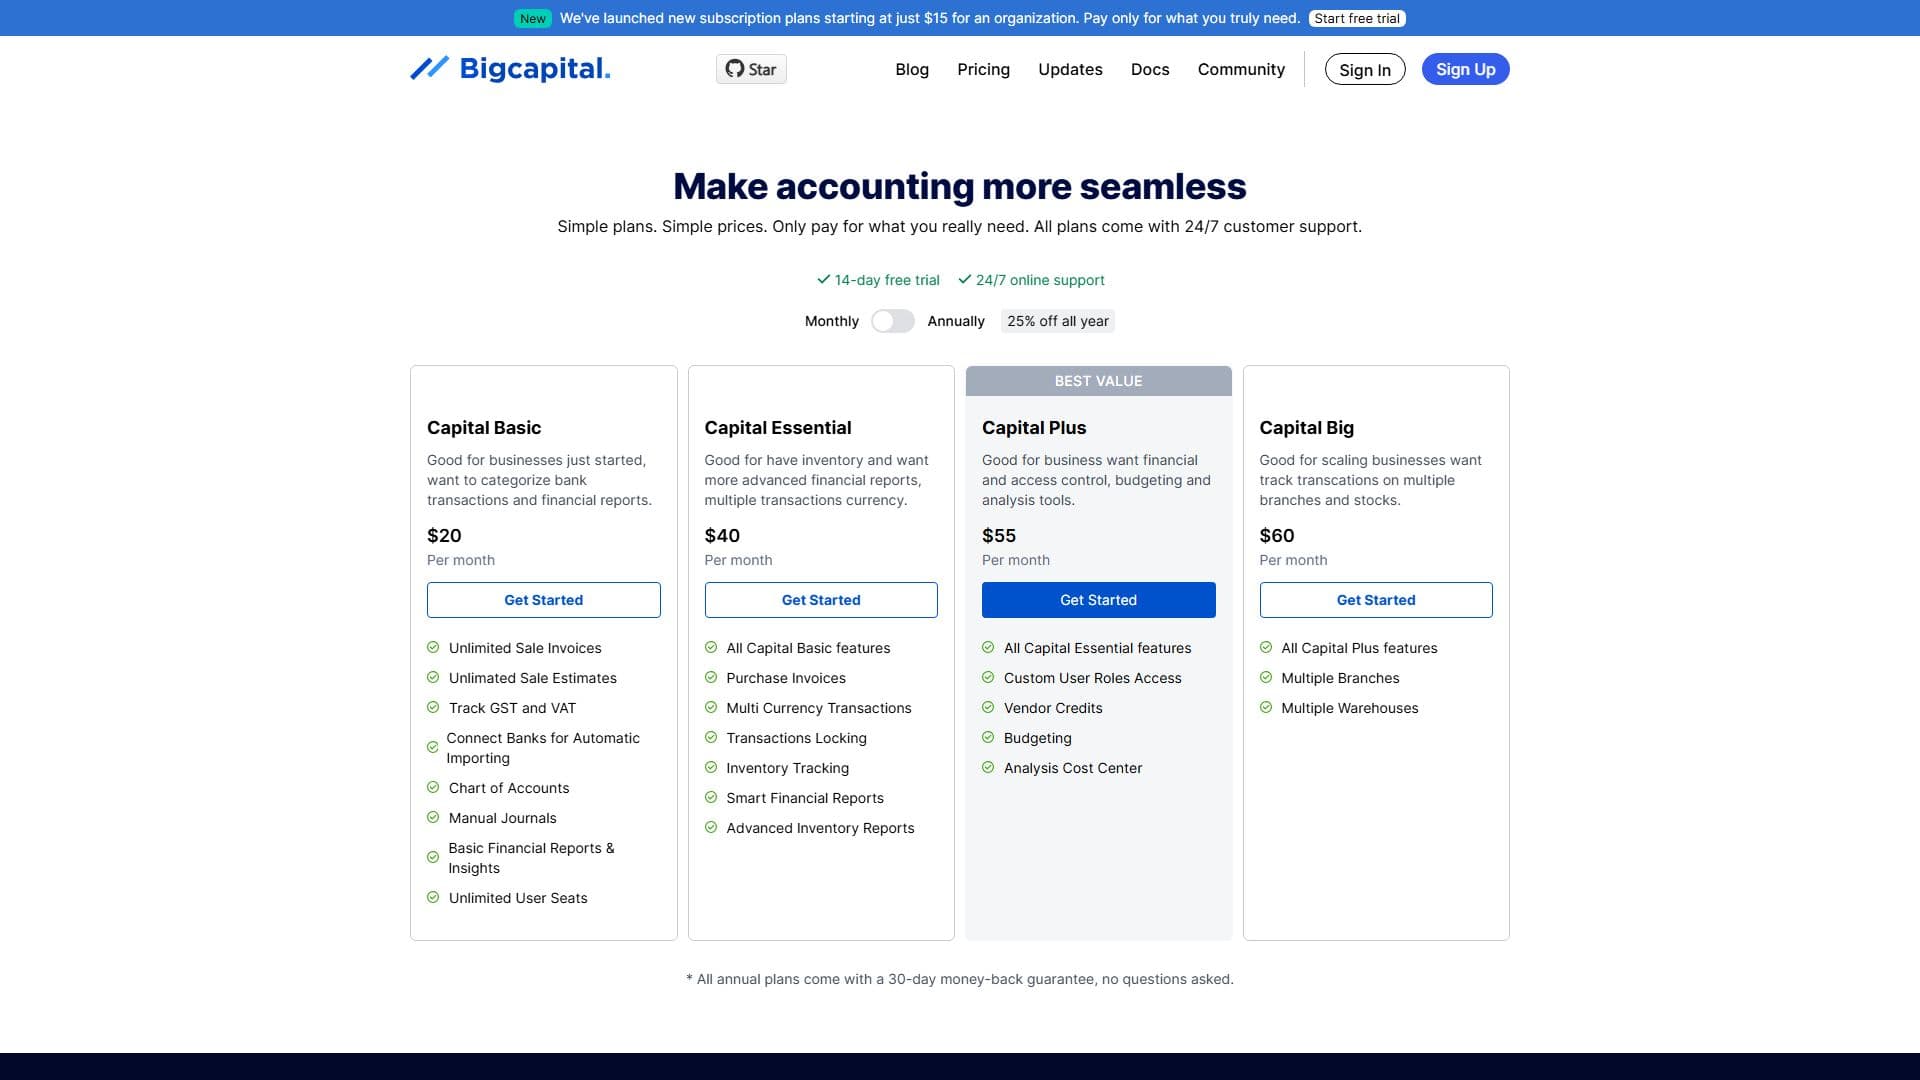1920x1080 pixels.
Task: Click the Manual Journals feature text
Action: pos(503,817)
